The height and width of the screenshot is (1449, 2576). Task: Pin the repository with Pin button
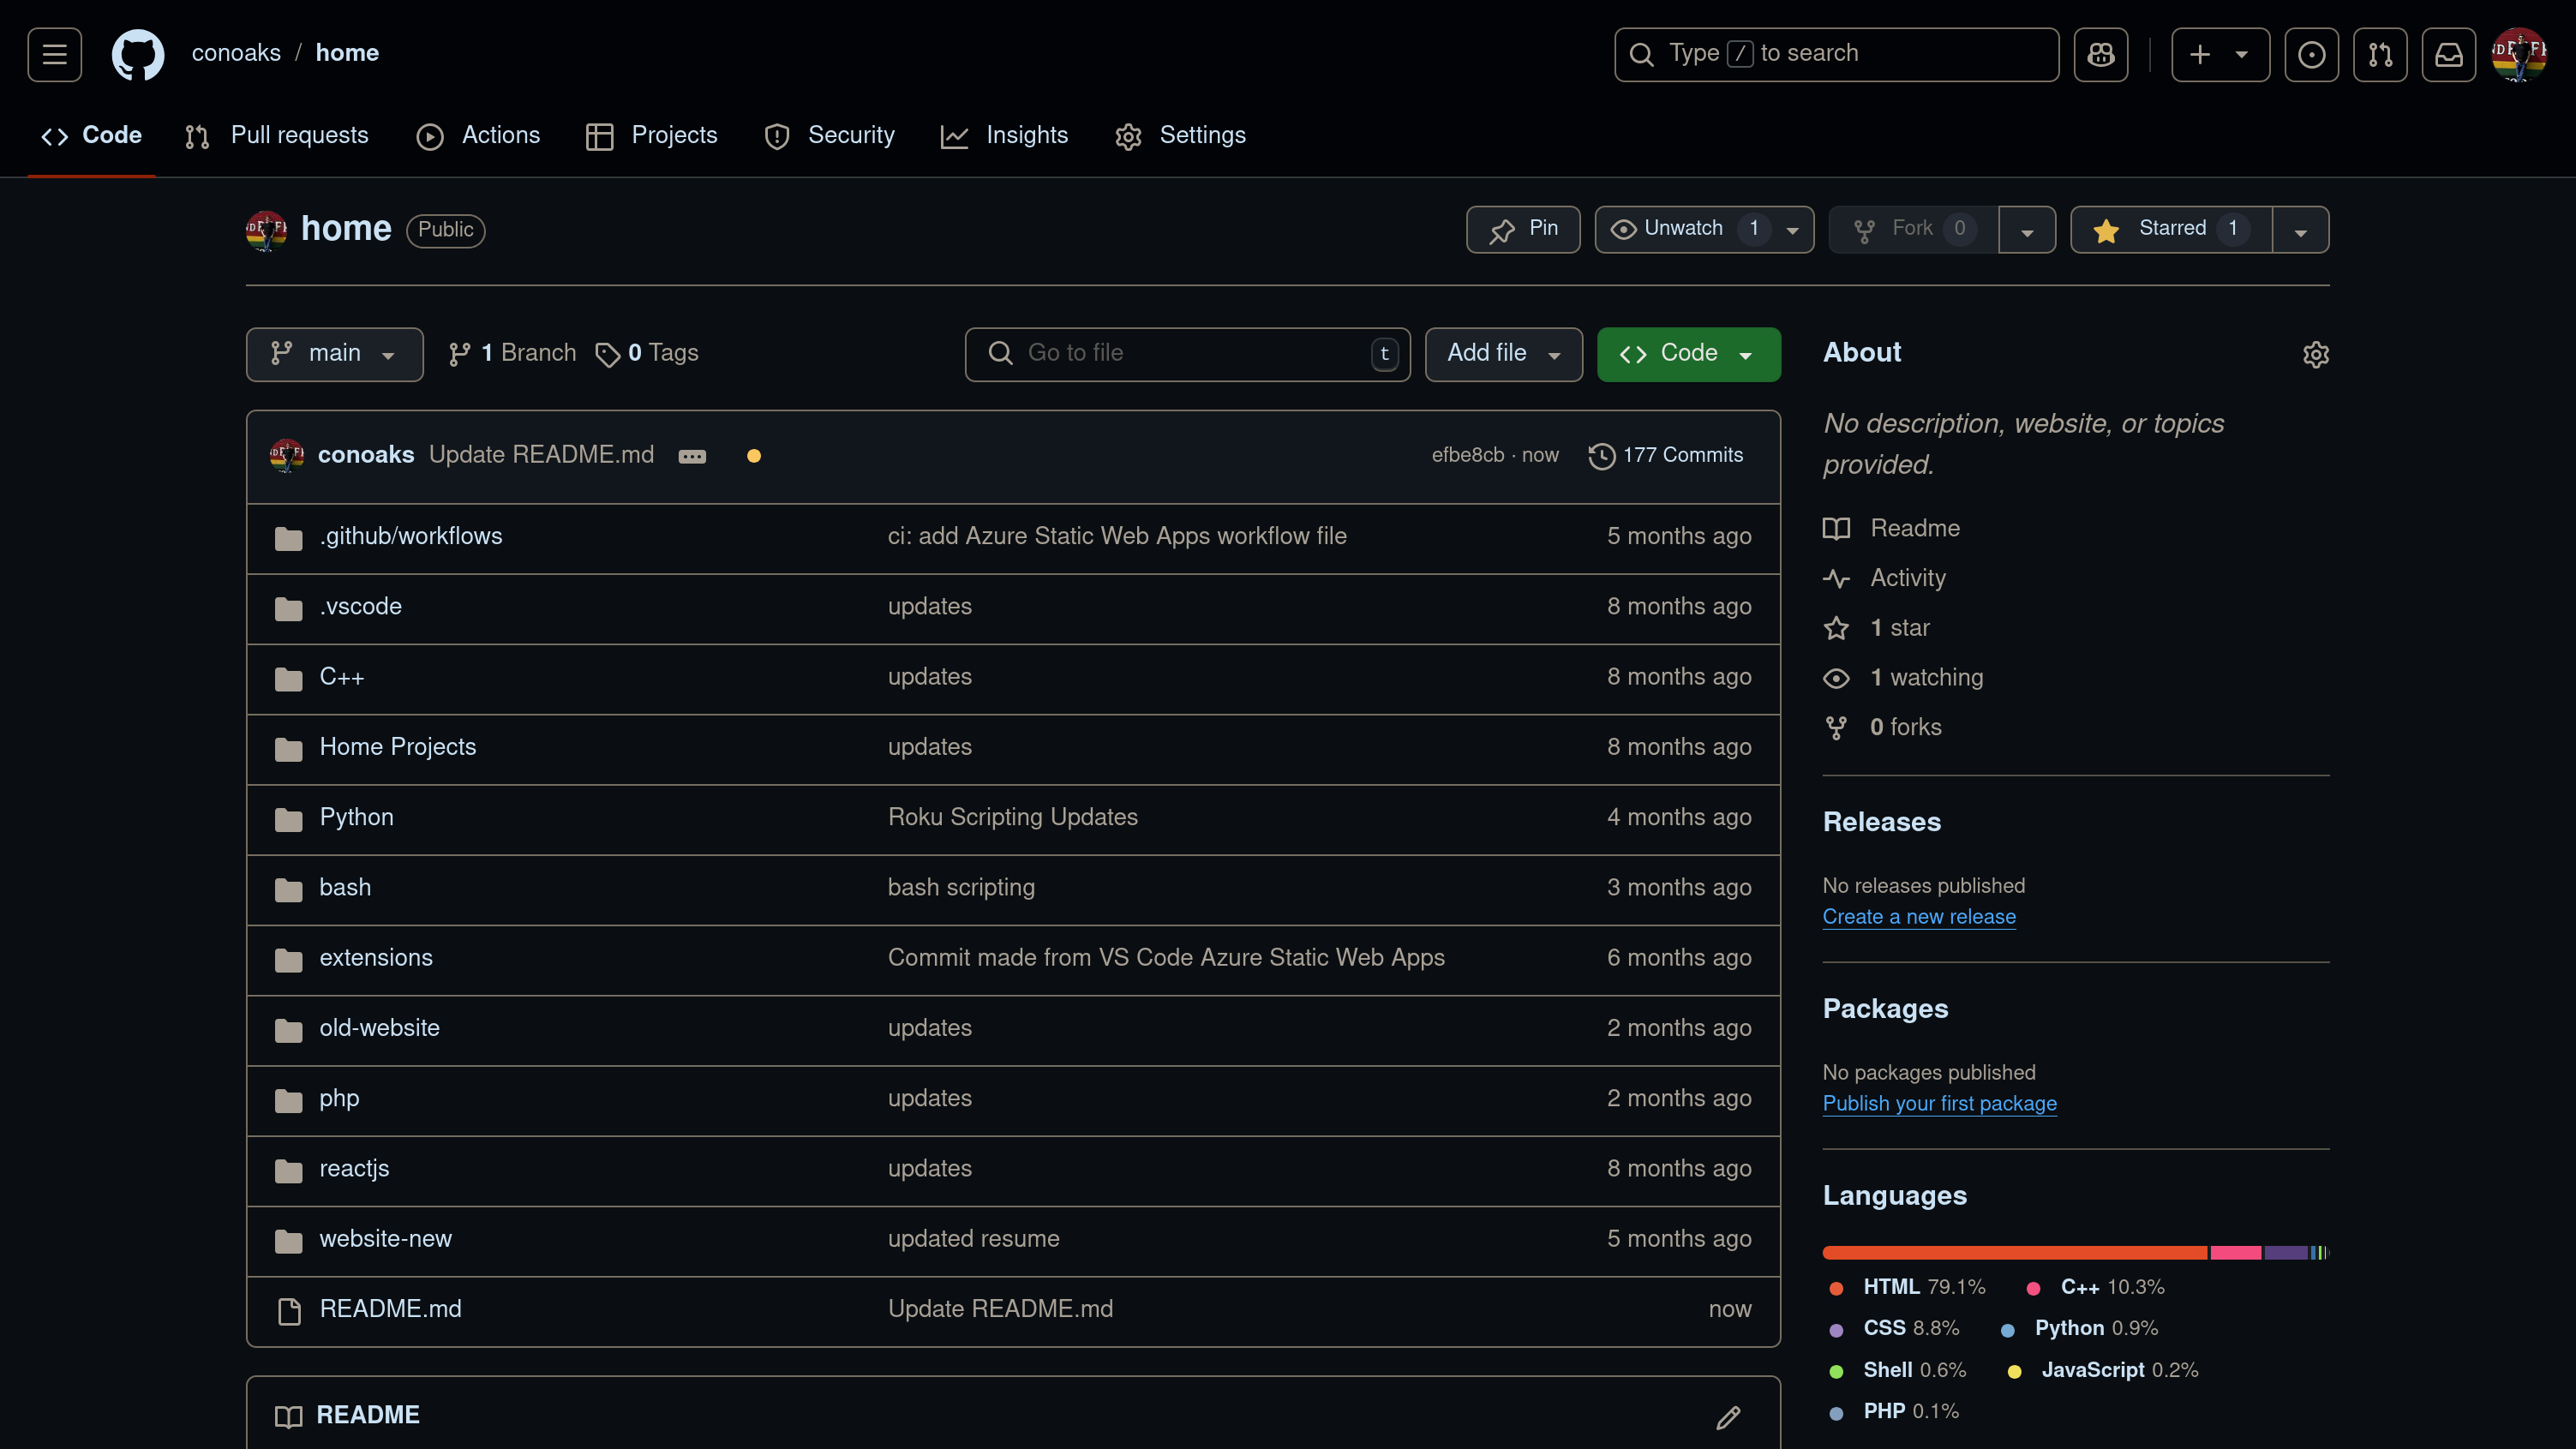1523,229
